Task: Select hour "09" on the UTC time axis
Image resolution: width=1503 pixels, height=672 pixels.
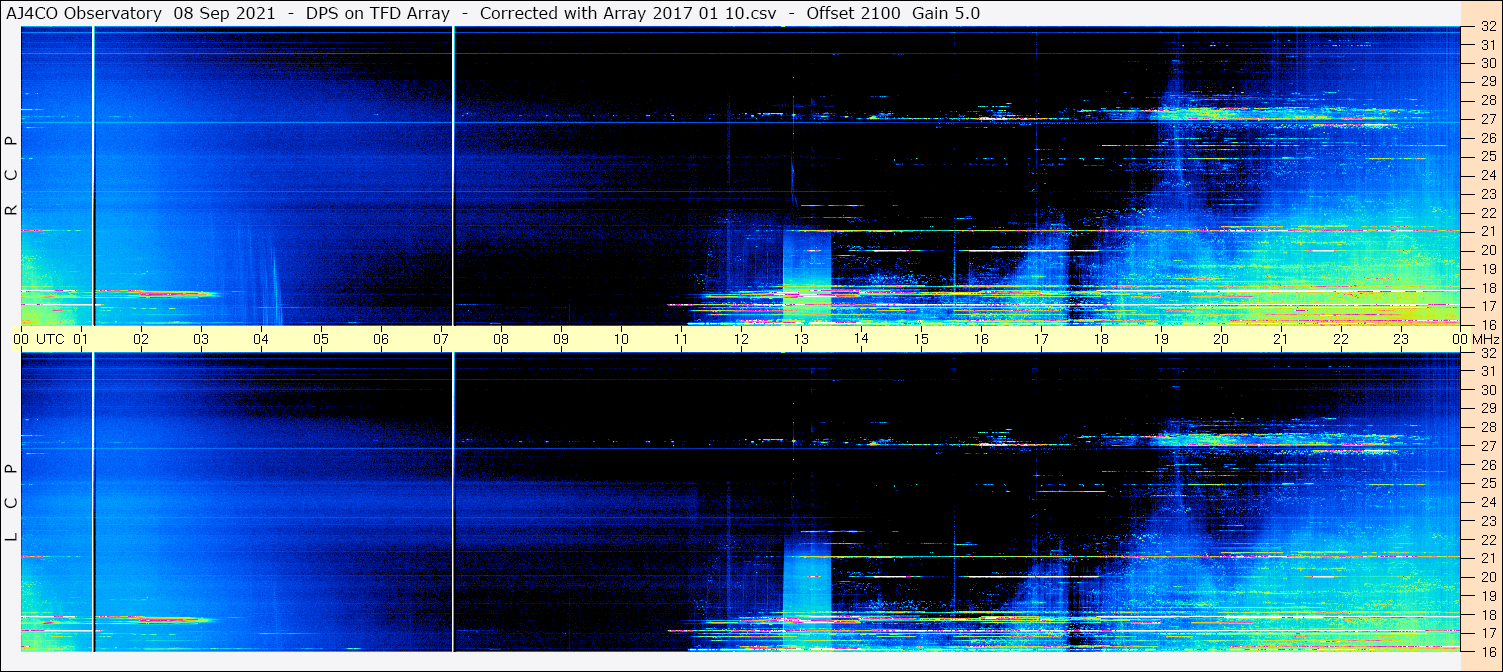Action: 561,339
